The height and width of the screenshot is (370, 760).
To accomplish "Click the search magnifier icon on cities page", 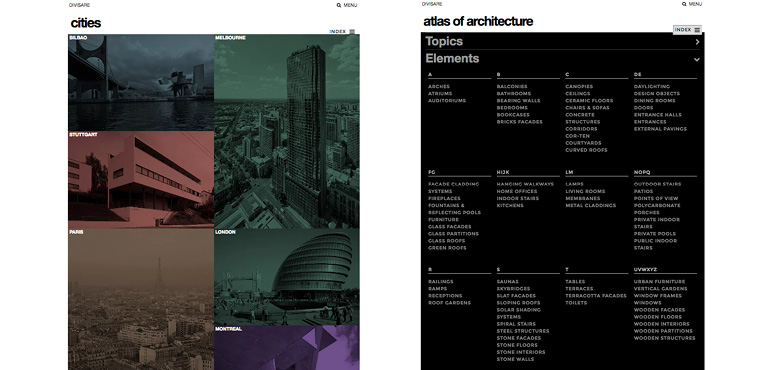I will [339, 5].
